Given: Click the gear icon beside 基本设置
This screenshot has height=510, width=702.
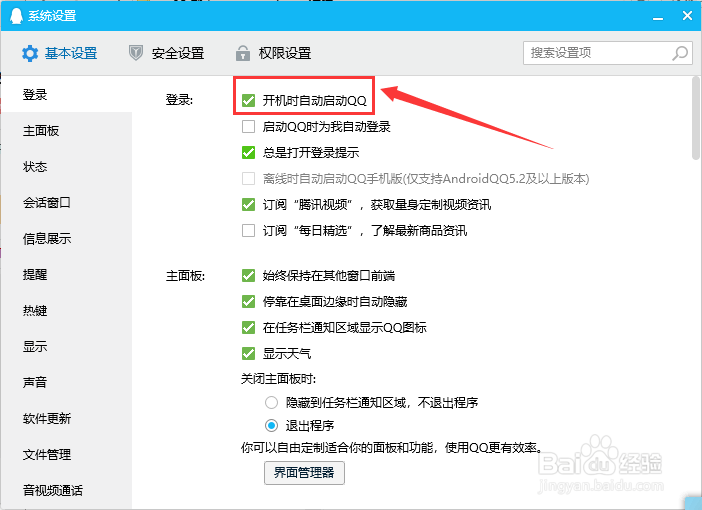Looking at the screenshot, I should [30, 53].
